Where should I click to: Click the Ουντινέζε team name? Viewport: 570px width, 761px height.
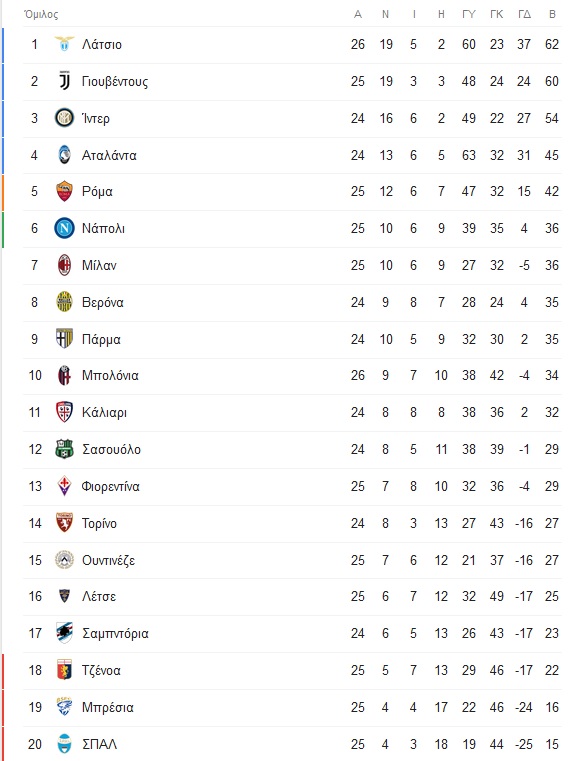pos(108,561)
